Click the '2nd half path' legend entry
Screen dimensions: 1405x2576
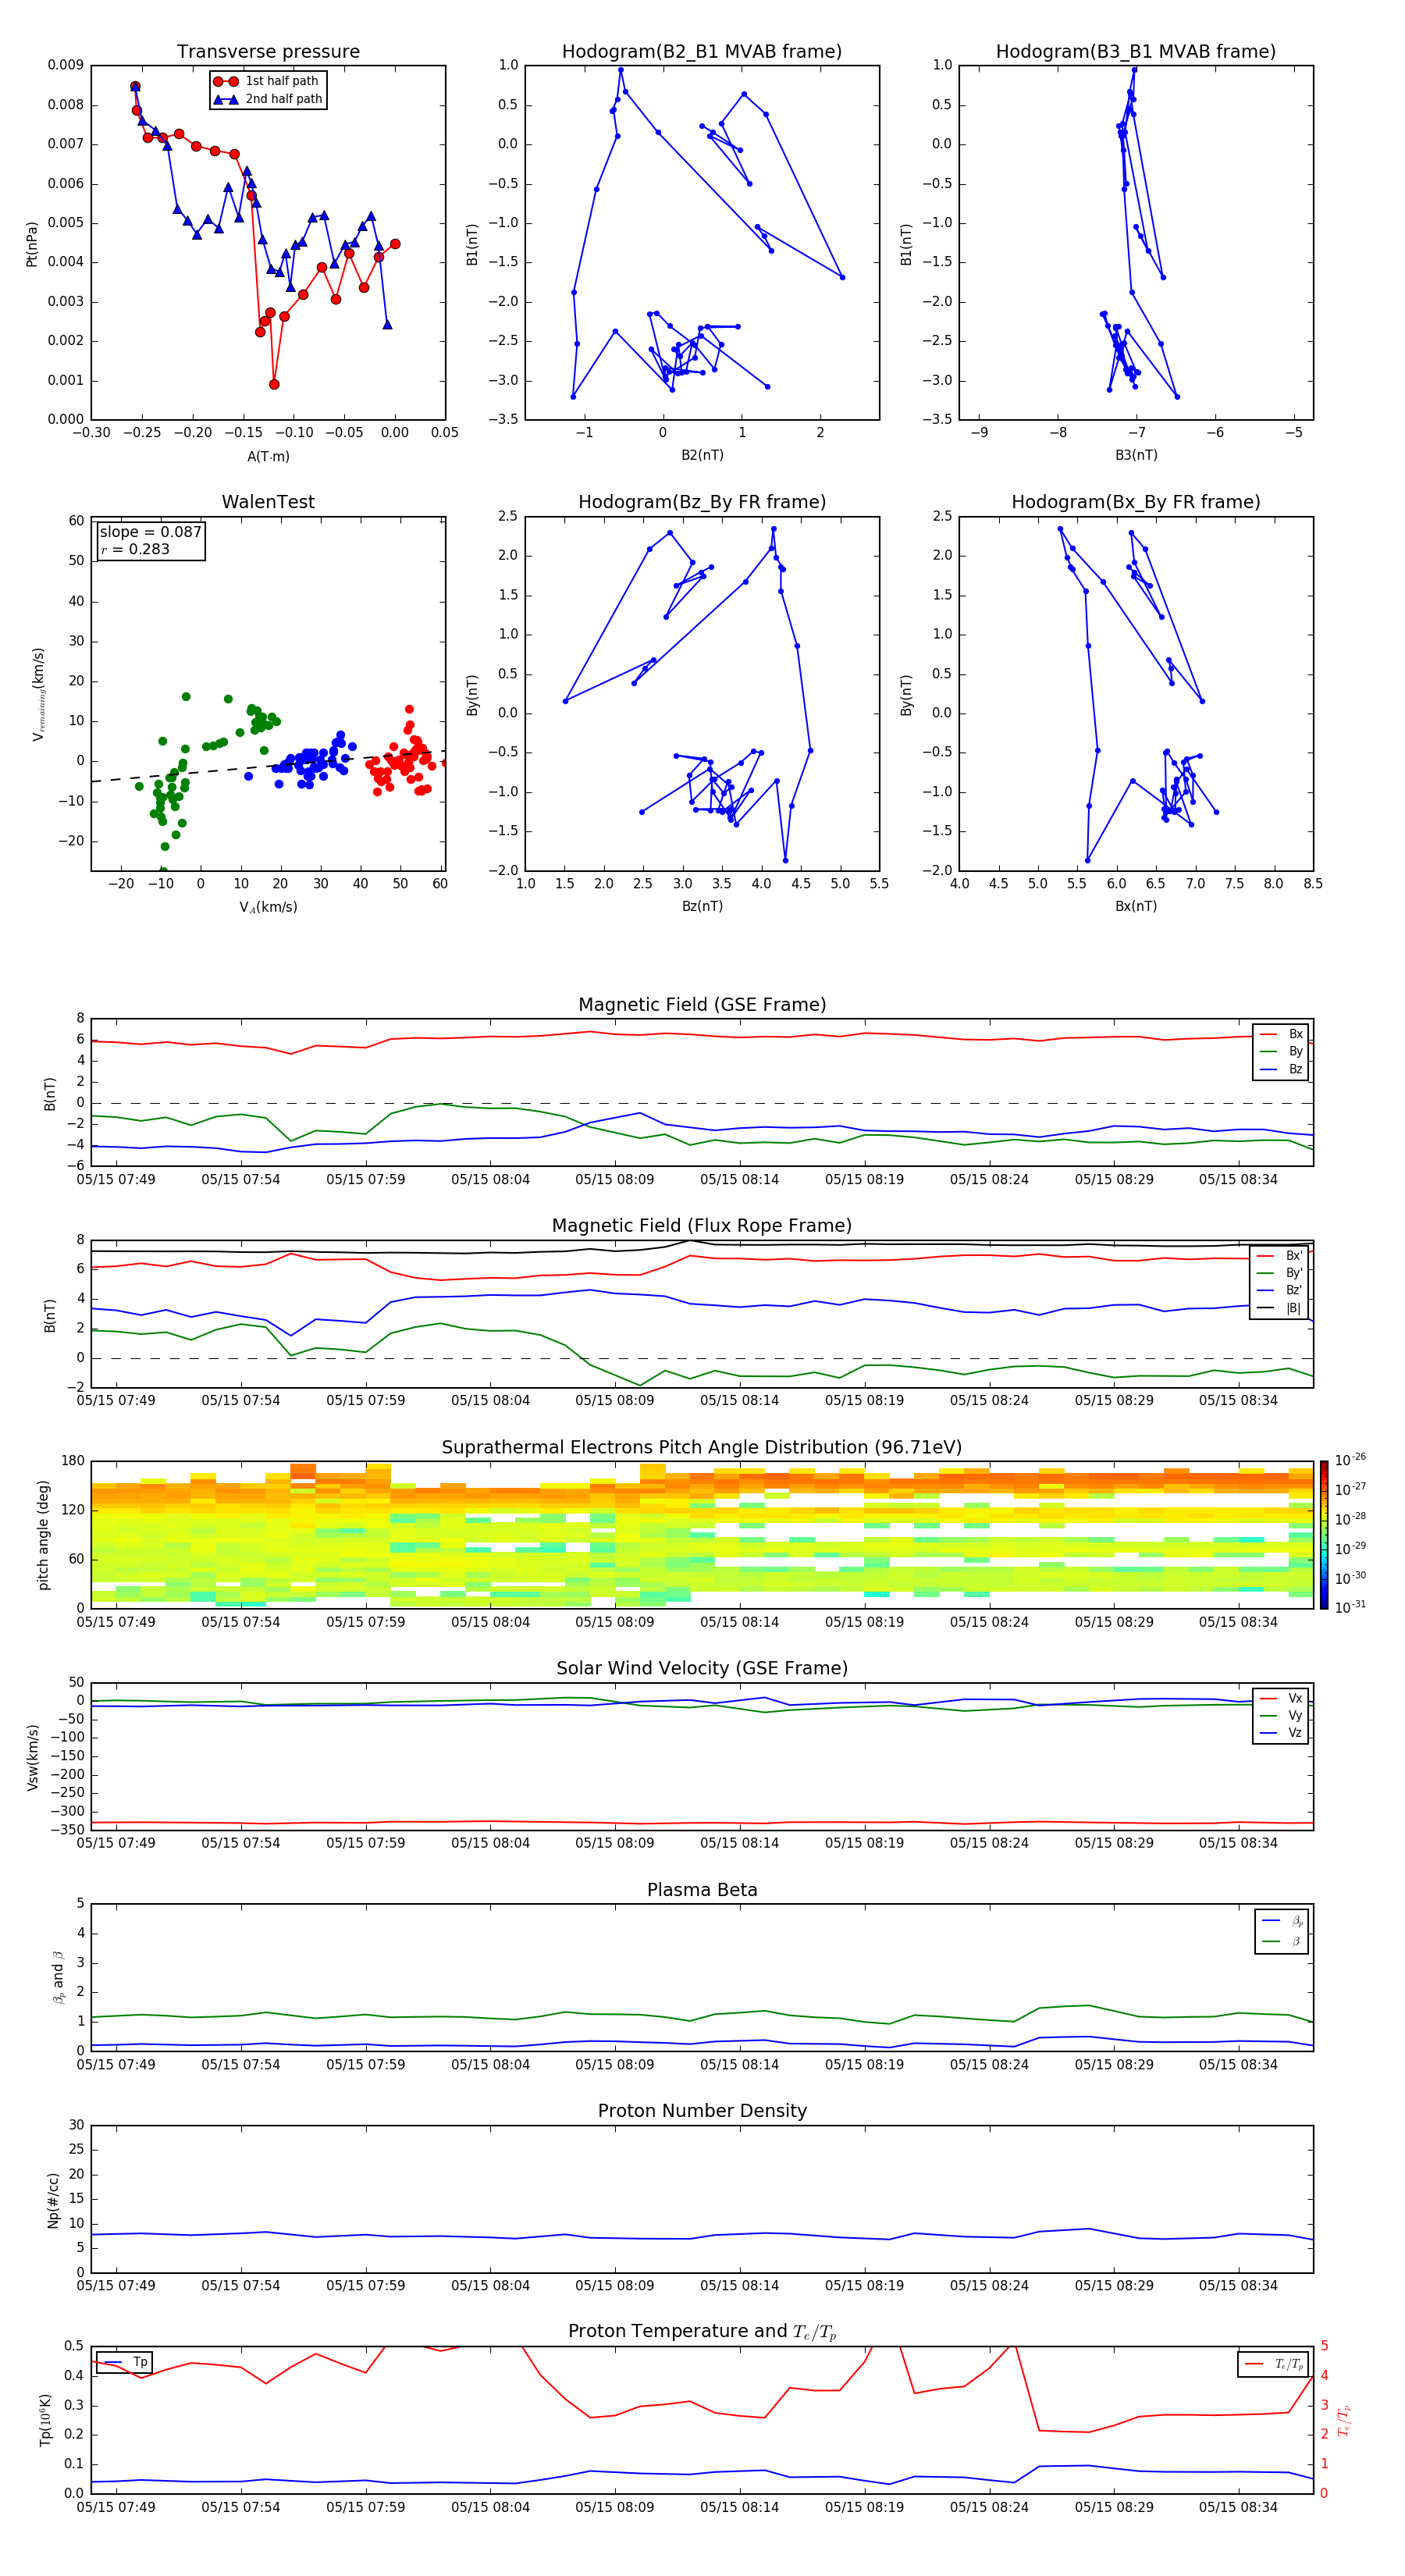pos(268,99)
